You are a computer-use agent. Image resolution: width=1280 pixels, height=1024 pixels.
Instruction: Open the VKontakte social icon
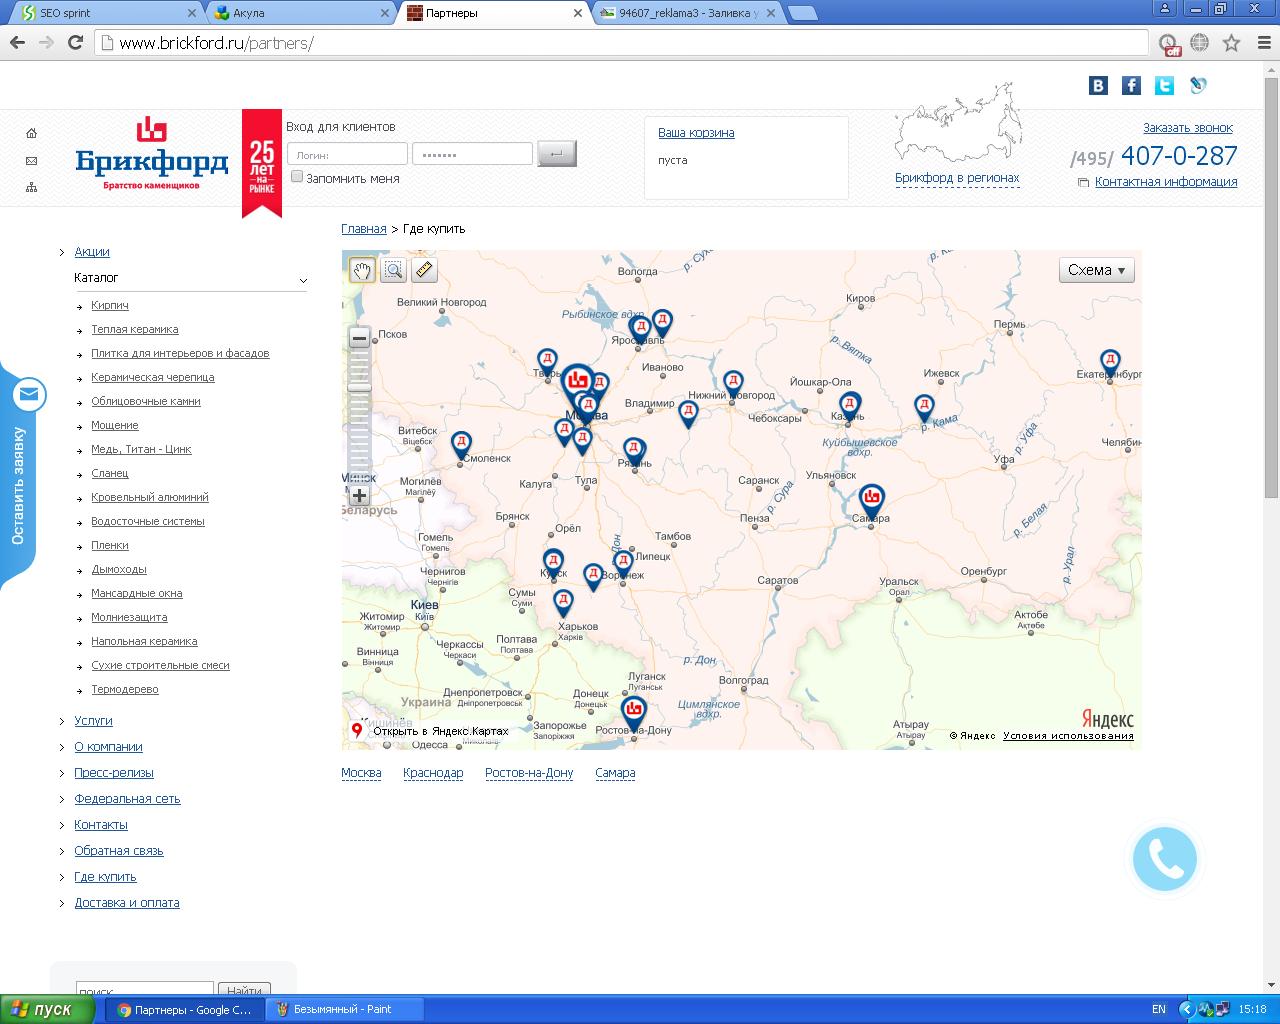(x=1098, y=85)
